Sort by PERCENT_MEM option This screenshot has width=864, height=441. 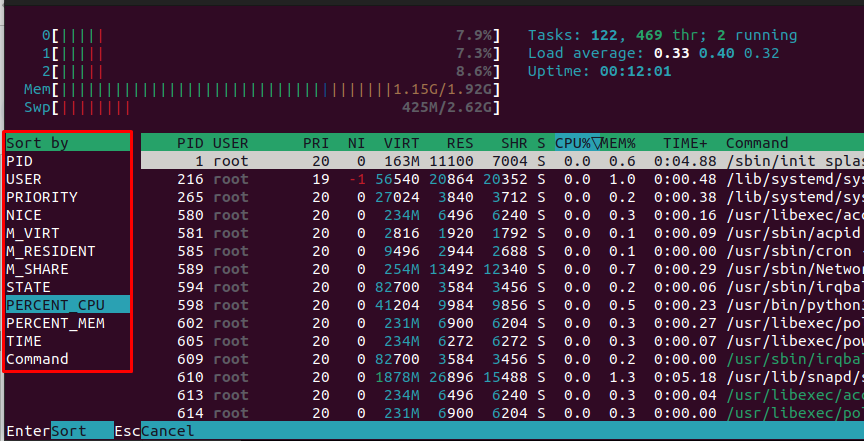coord(54,323)
